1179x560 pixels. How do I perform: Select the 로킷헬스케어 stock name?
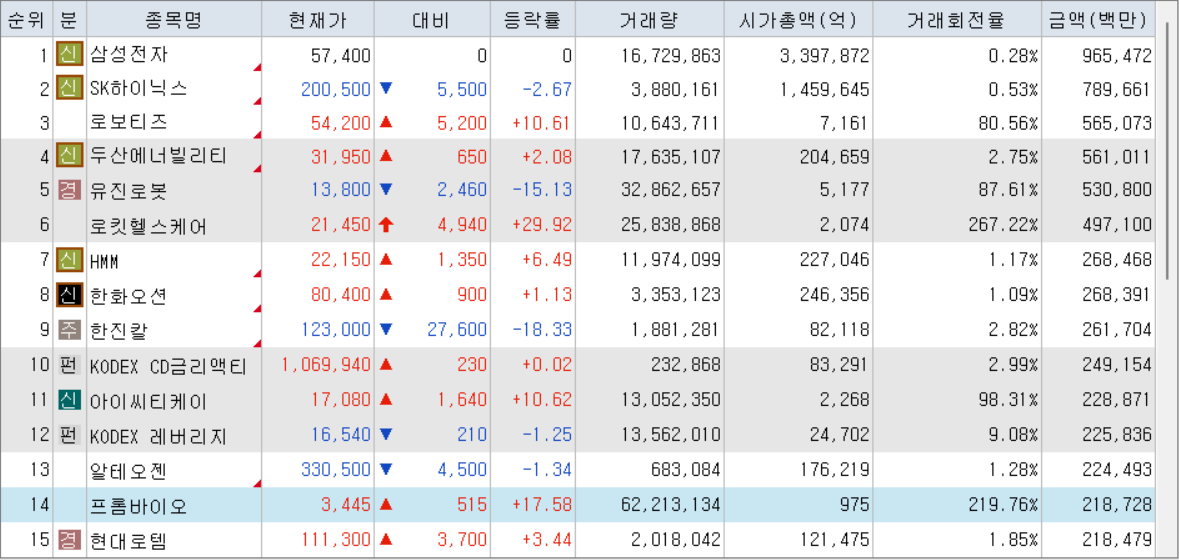coord(148,224)
